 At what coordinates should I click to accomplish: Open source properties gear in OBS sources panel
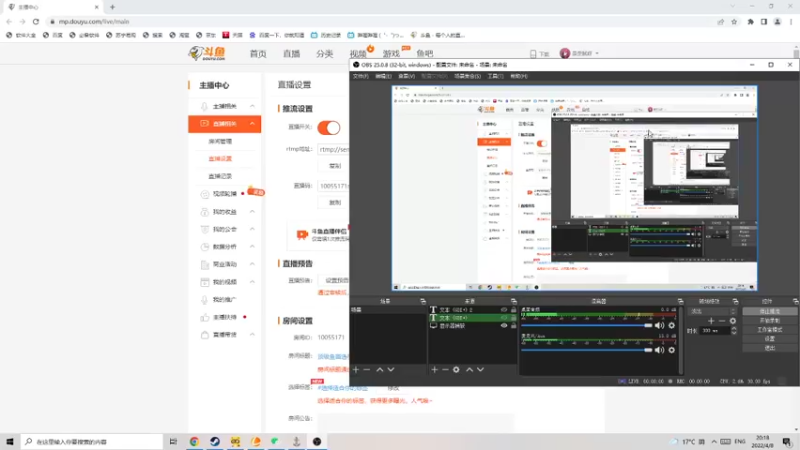point(456,369)
